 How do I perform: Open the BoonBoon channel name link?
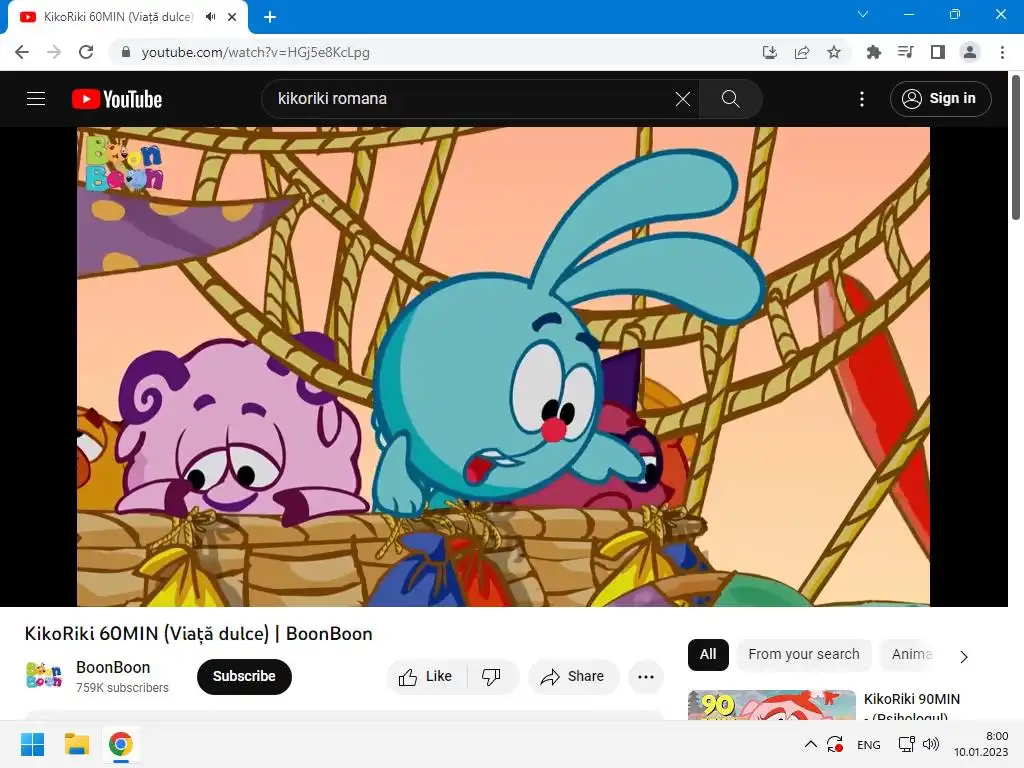click(x=113, y=667)
